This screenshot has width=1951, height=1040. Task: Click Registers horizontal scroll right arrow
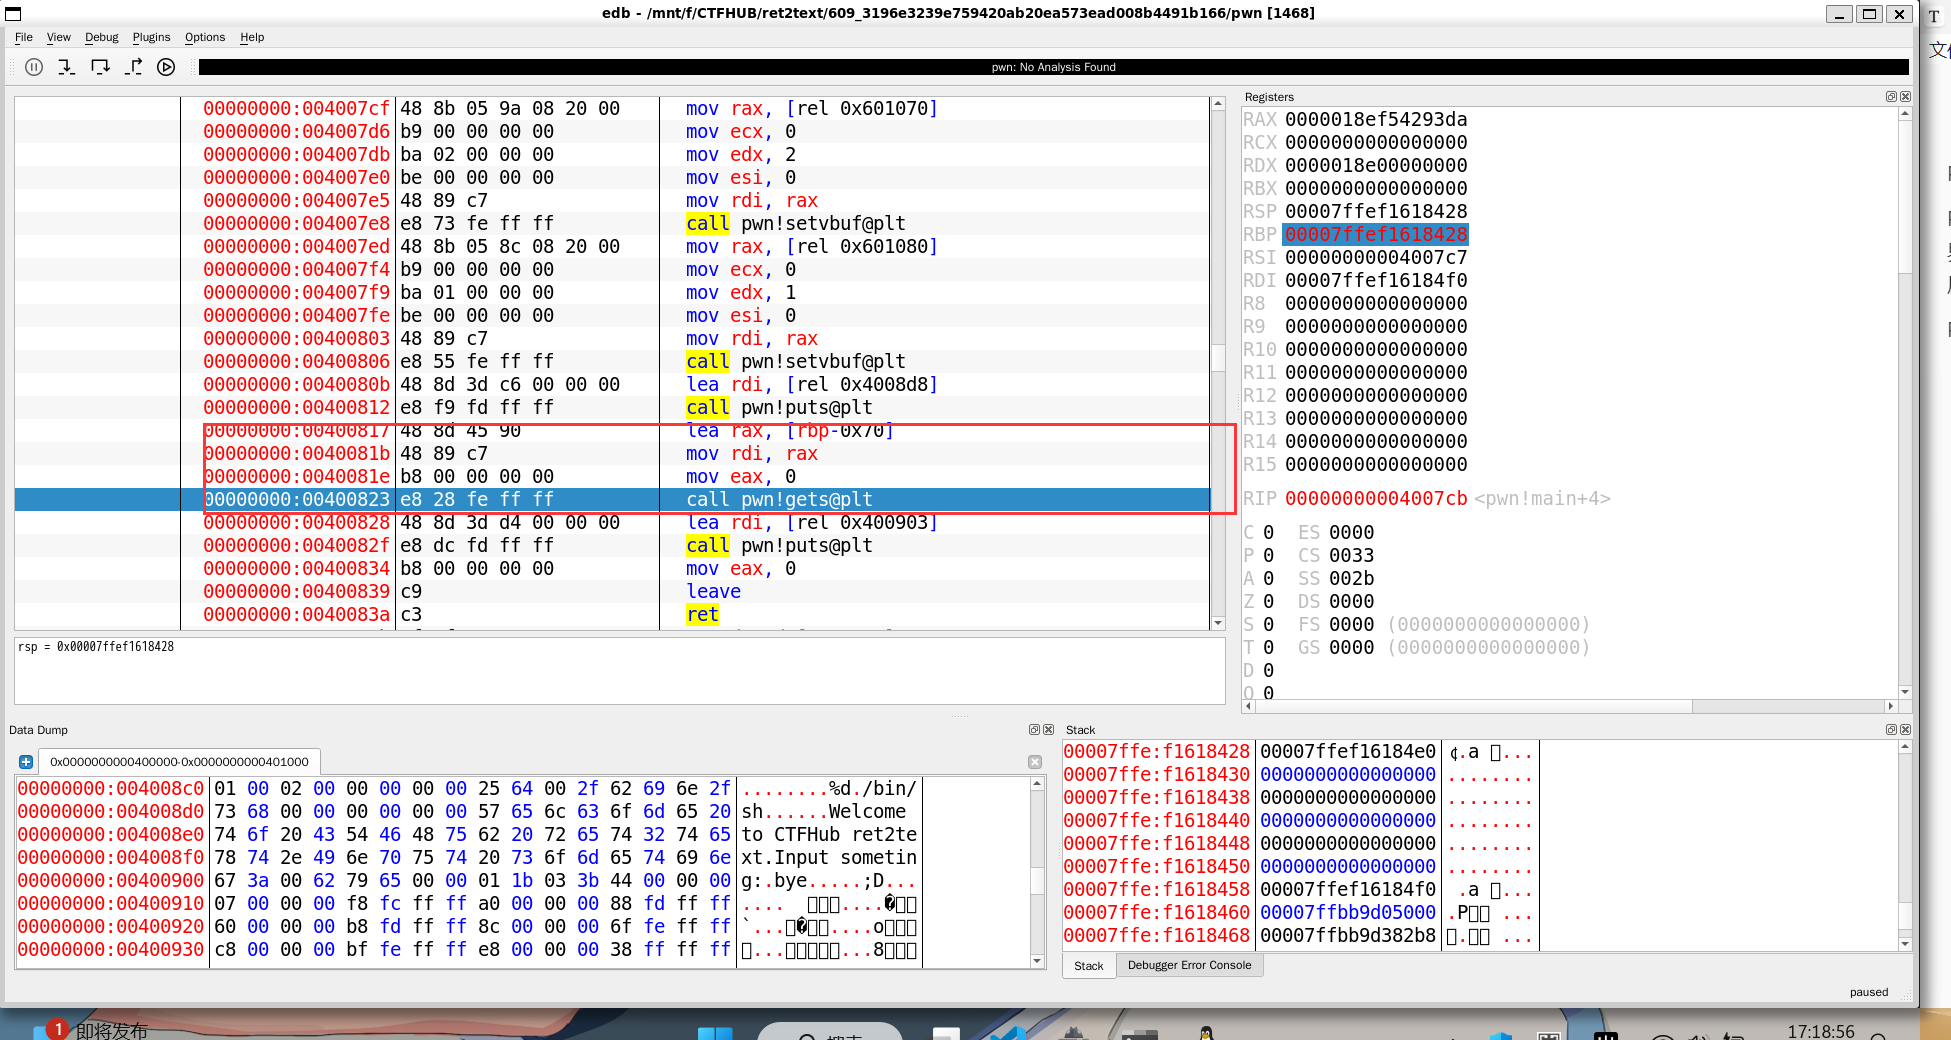click(x=1890, y=706)
